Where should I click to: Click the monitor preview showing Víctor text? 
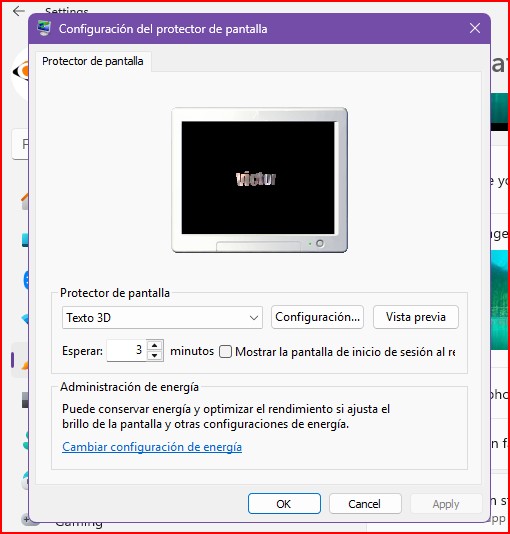click(259, 180)
